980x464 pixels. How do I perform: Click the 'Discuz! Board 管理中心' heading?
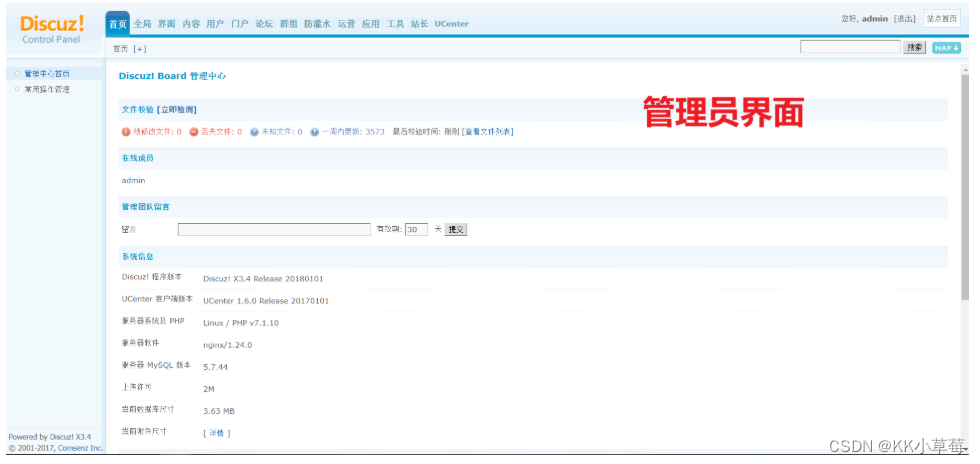coord(172,76)
